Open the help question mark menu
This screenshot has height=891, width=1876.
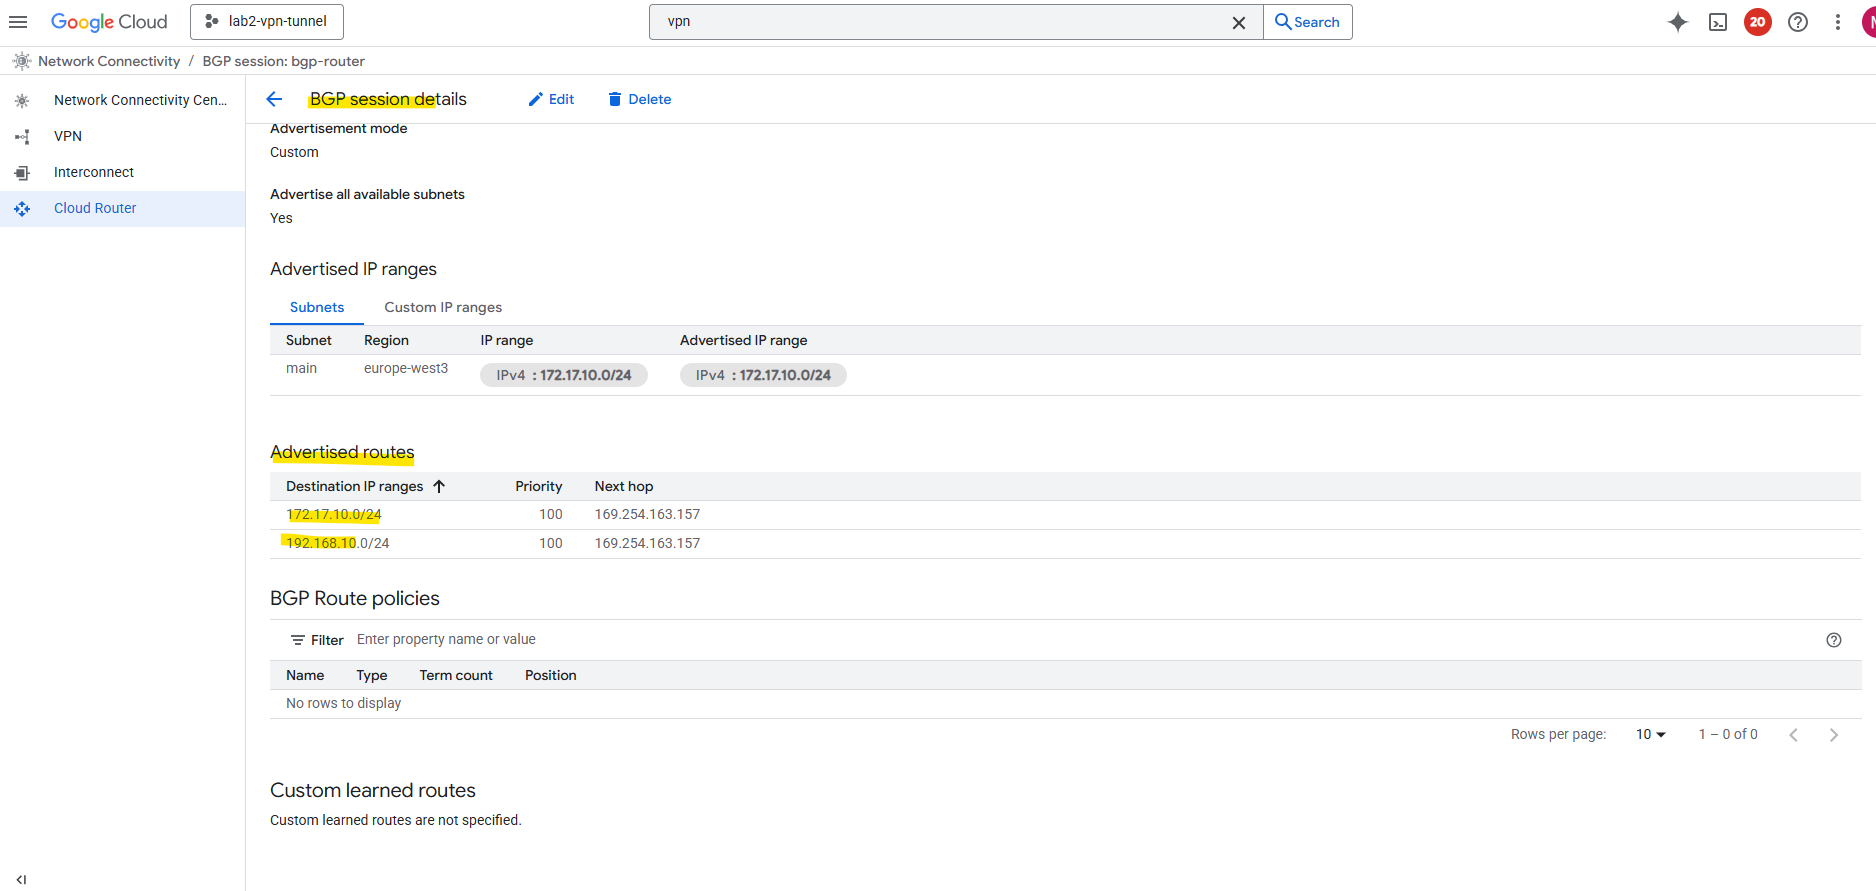click(1798, 22)
